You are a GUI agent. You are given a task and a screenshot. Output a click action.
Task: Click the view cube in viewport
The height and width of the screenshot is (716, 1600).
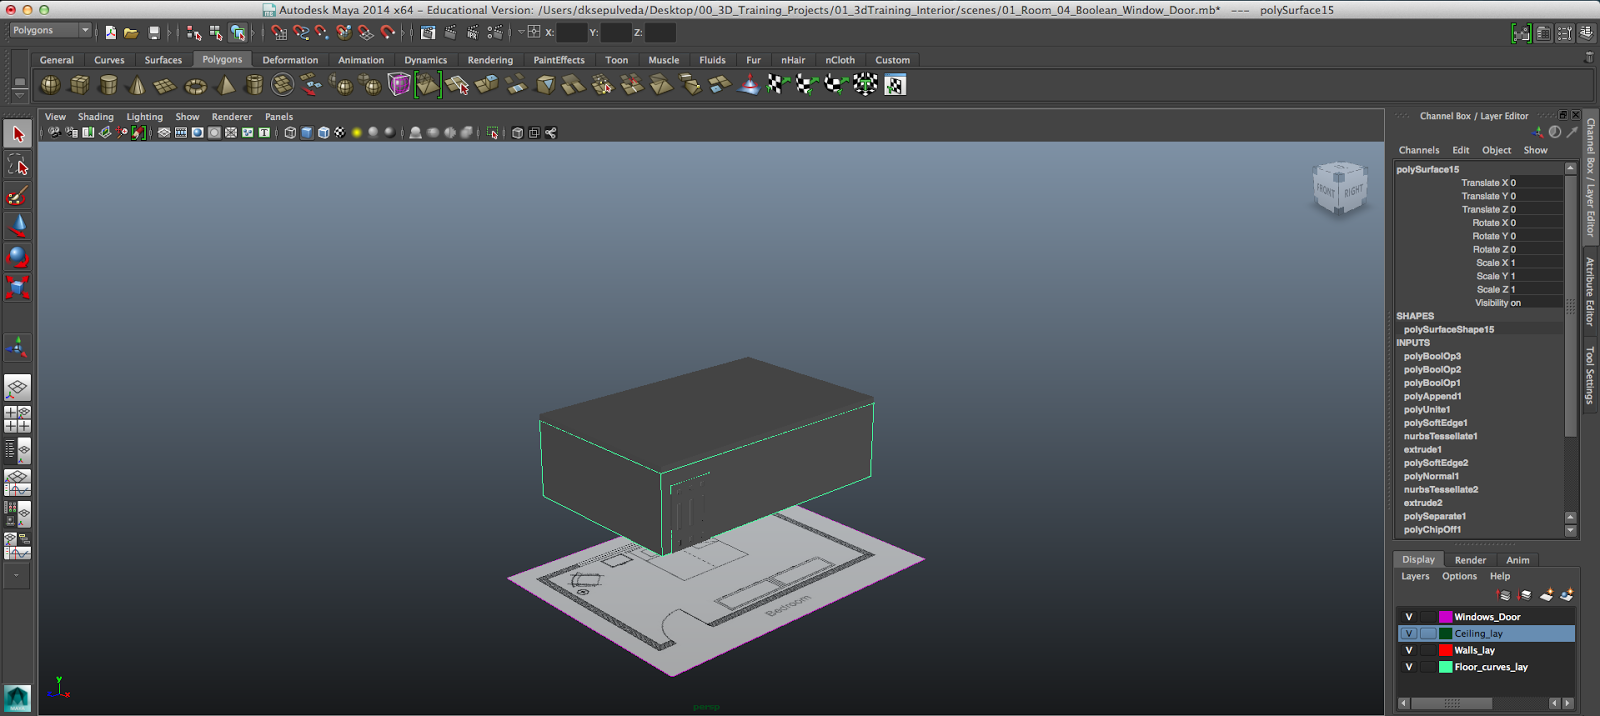coord(1339,188)
